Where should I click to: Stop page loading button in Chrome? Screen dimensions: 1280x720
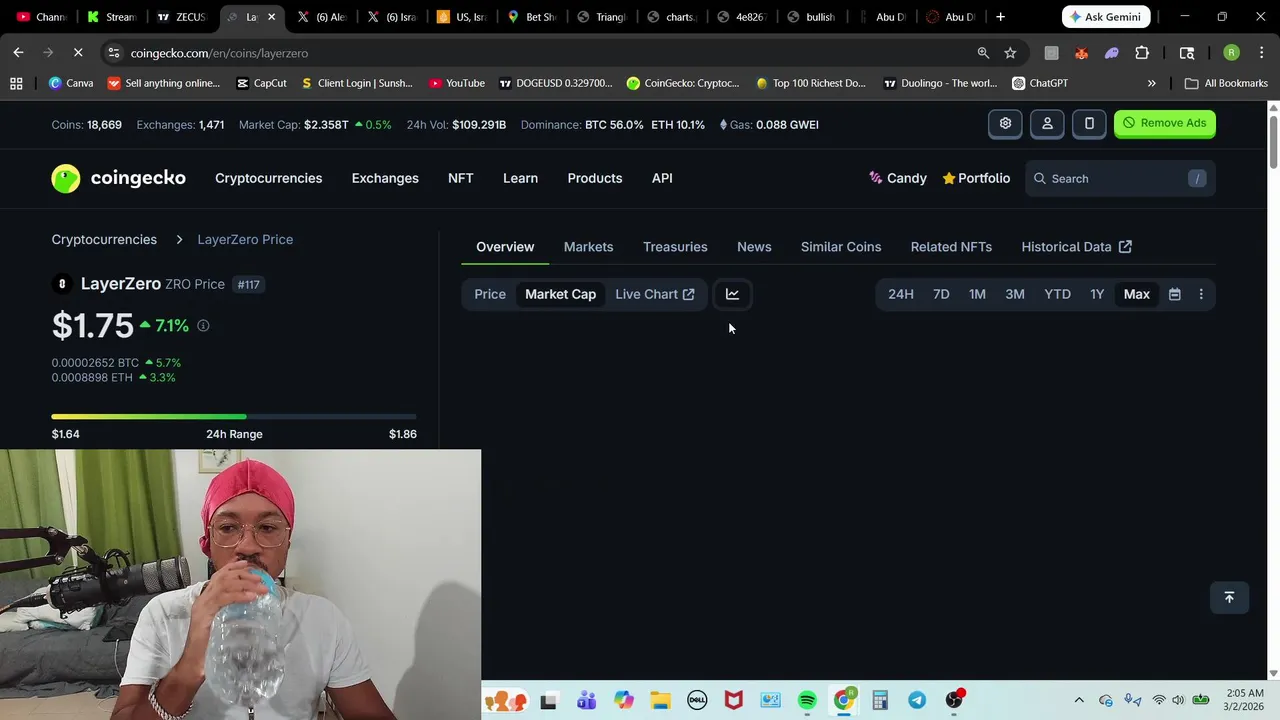(78, 52)
